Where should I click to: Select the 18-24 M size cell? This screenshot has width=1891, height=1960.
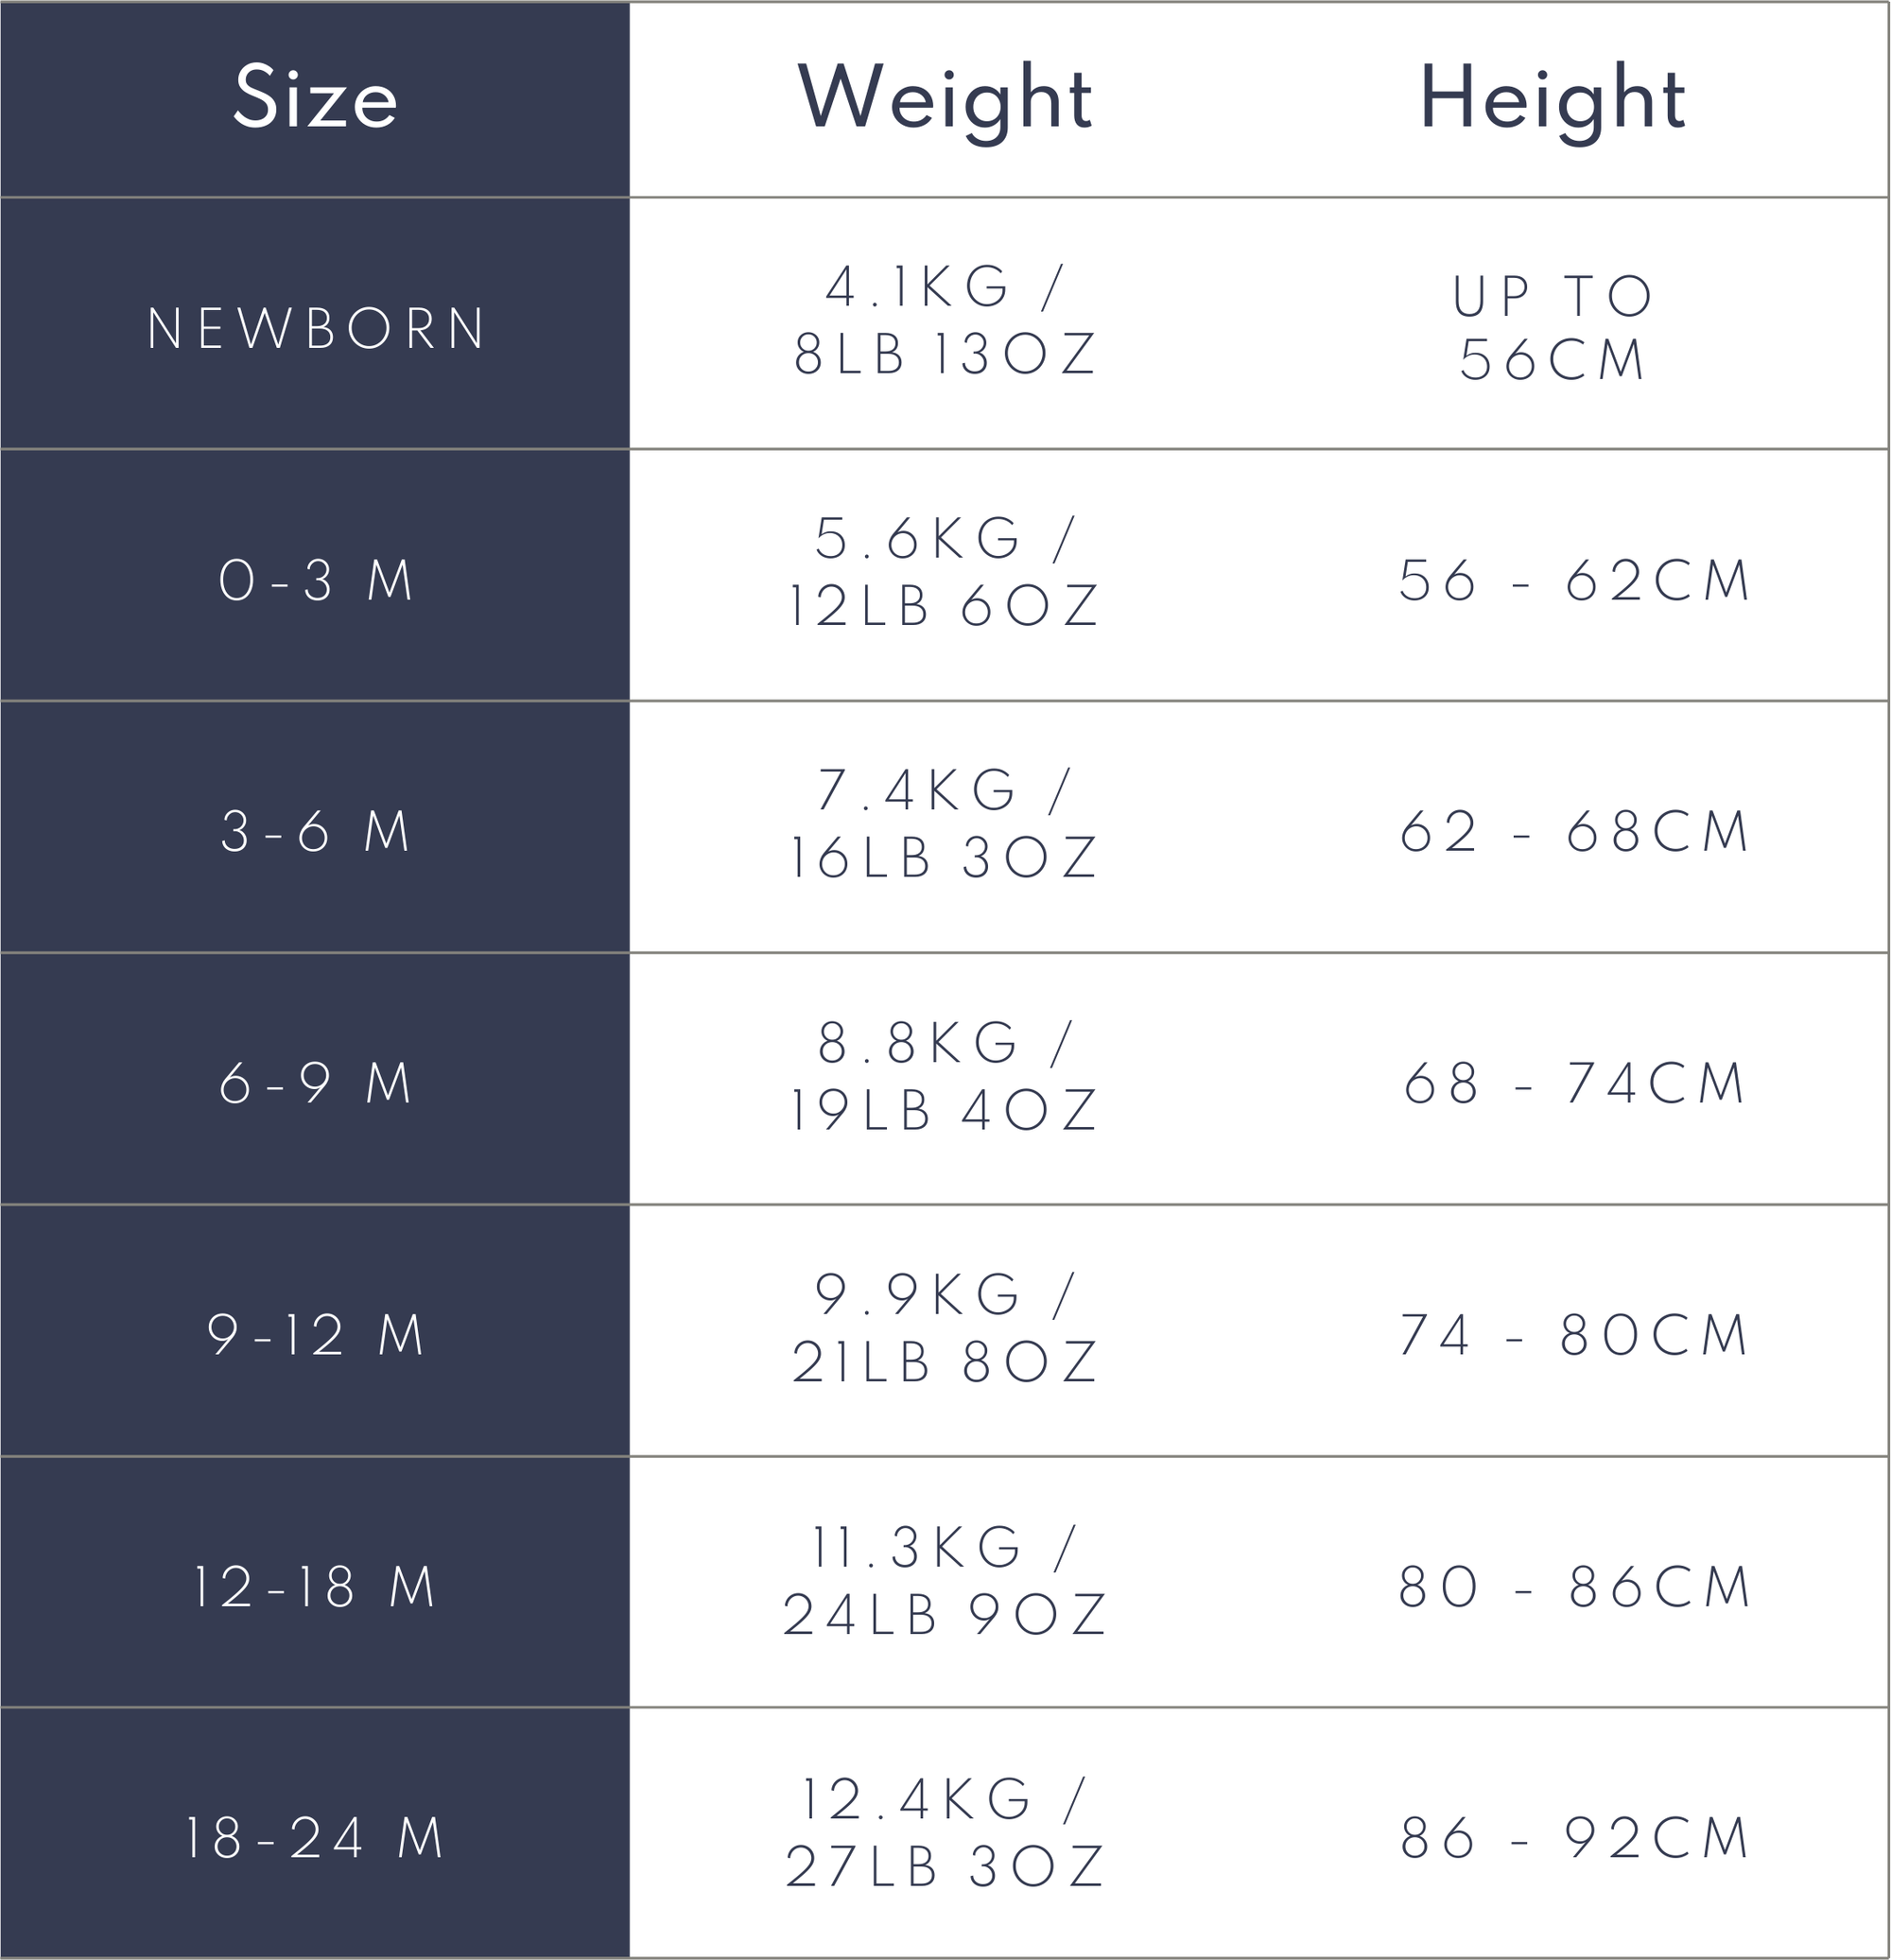coord(315,1838)
